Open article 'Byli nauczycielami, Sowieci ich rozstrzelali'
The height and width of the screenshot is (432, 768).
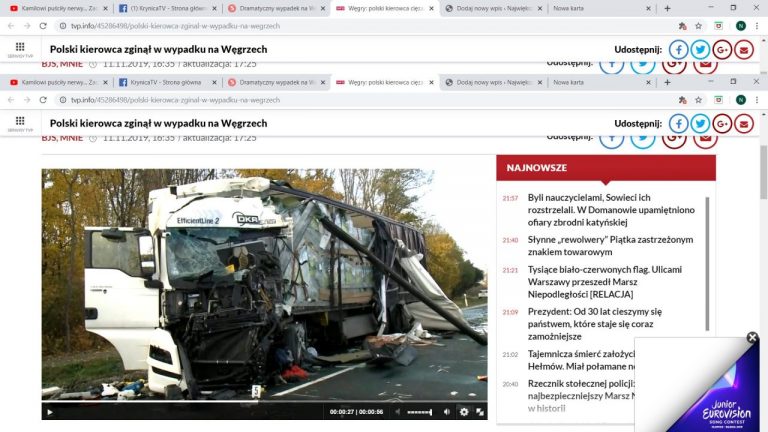(611, 210)
